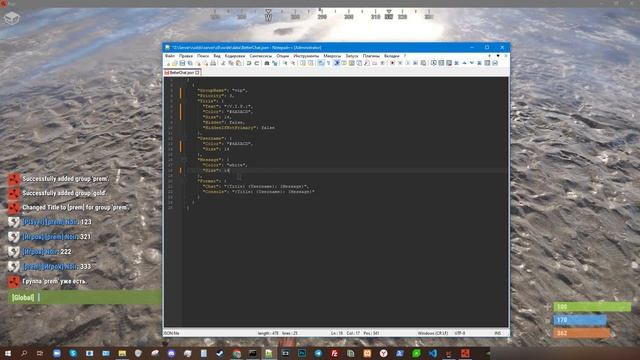The height and width of the screenshot is (360, 640).
Task: Click the toolbar down-arrow icon
Action: [x=472, y=63]
